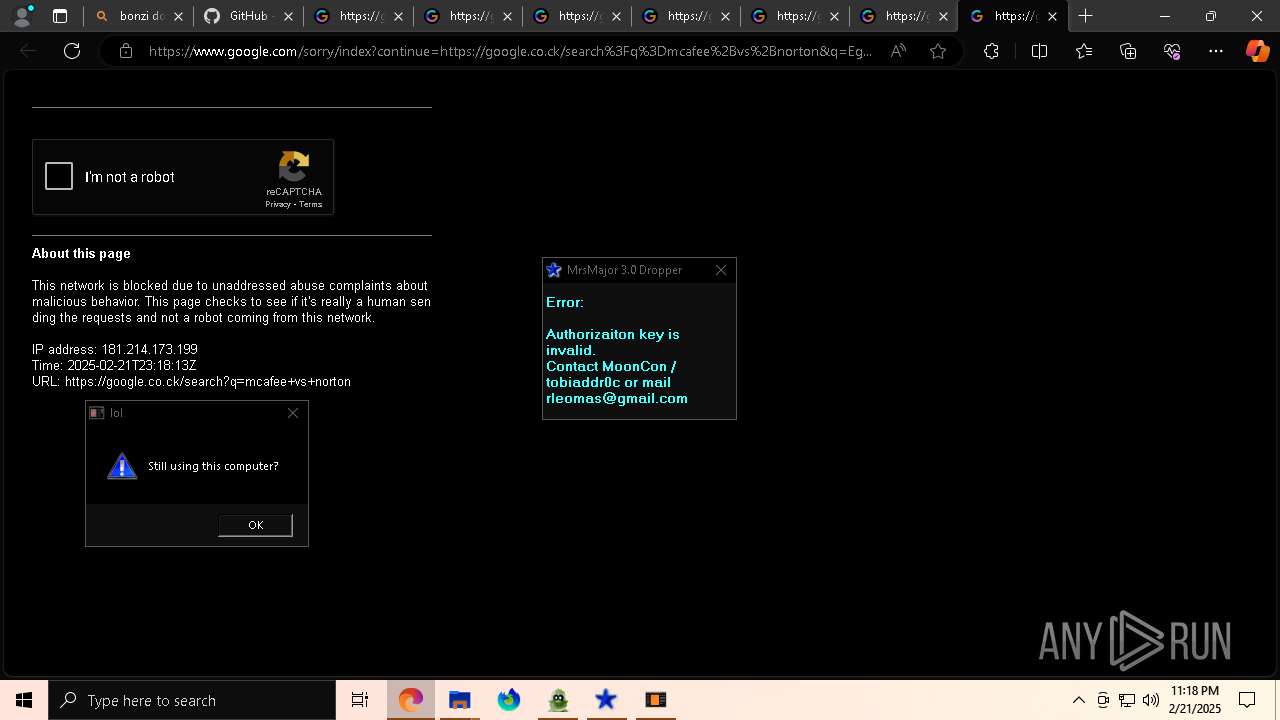Close the GitHub tab
This screenshot has height=720, width=1280.
click(288, 16)
